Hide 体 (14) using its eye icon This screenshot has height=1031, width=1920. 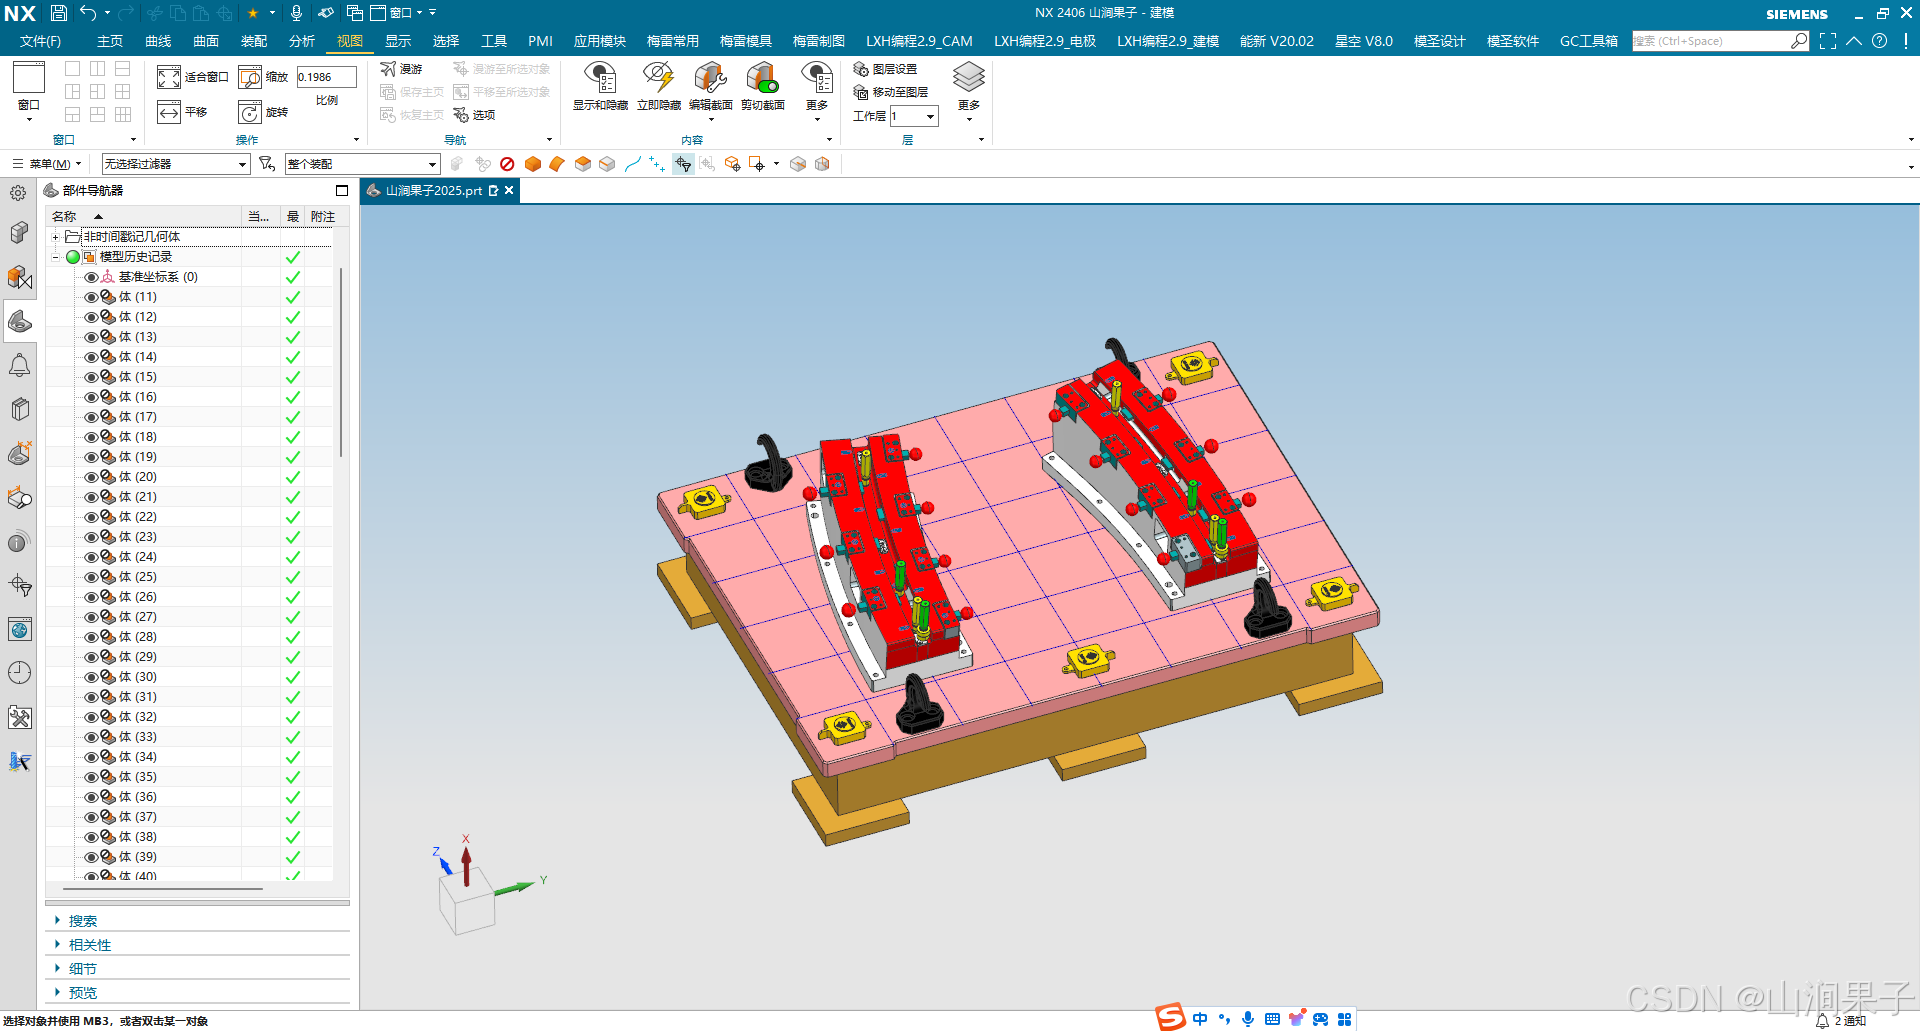click(x=91, y=357)
